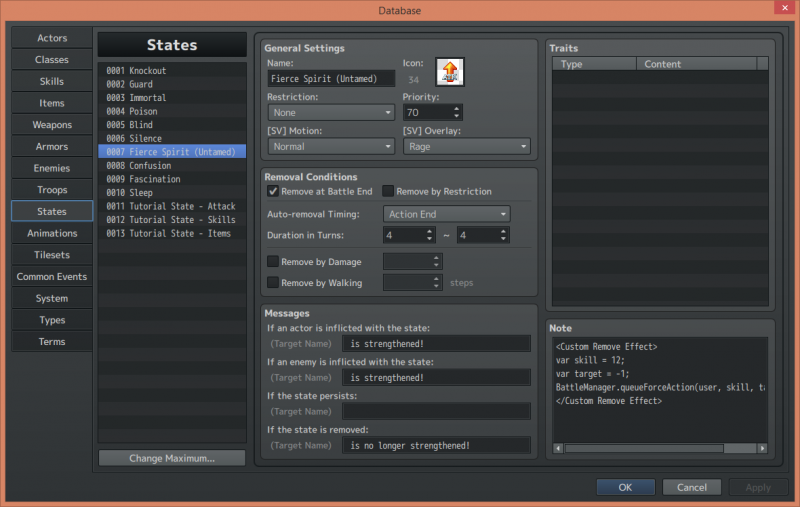Switch to the Terms tab
This screenshot has height=507, width=800.
52,342
